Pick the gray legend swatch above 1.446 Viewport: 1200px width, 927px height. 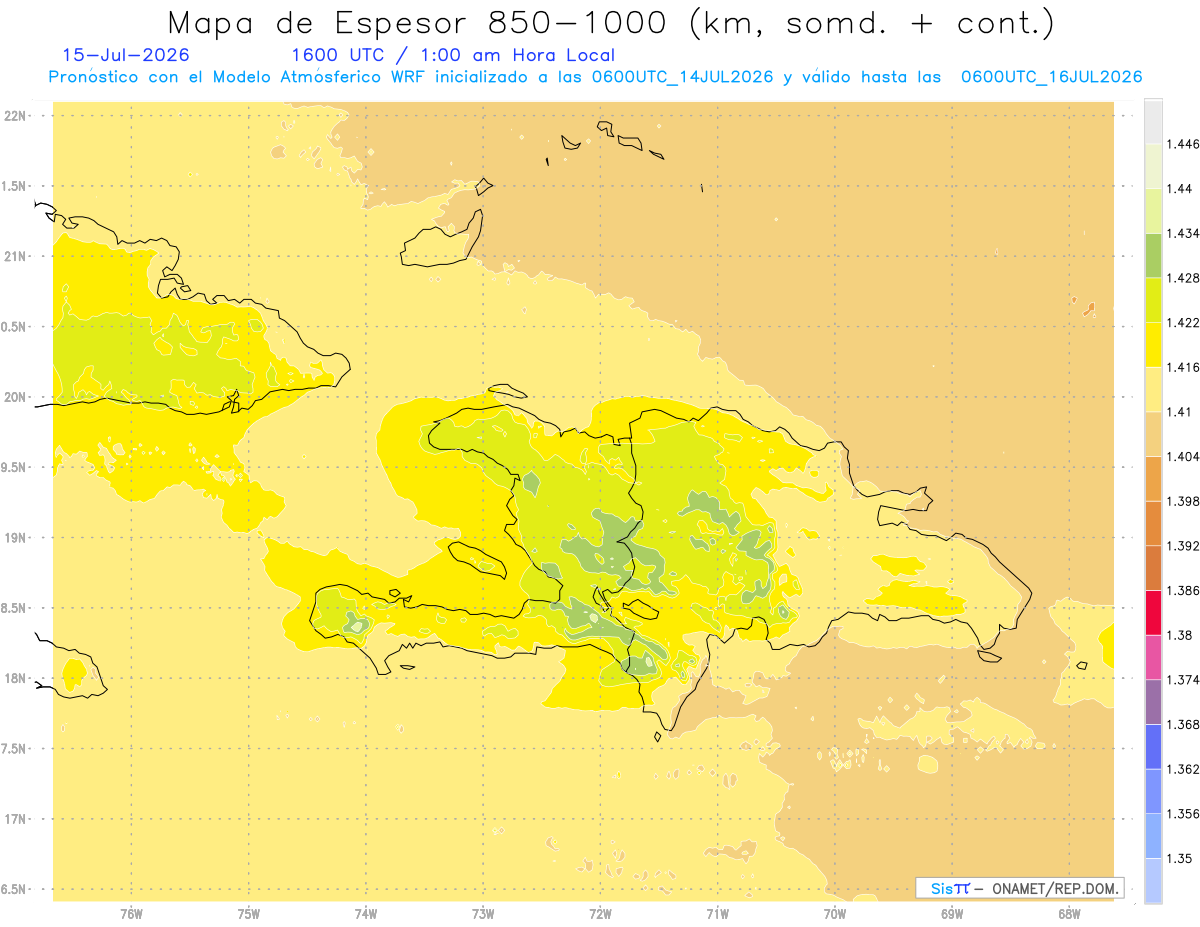pyautogui.click(x=1153, y=122)
